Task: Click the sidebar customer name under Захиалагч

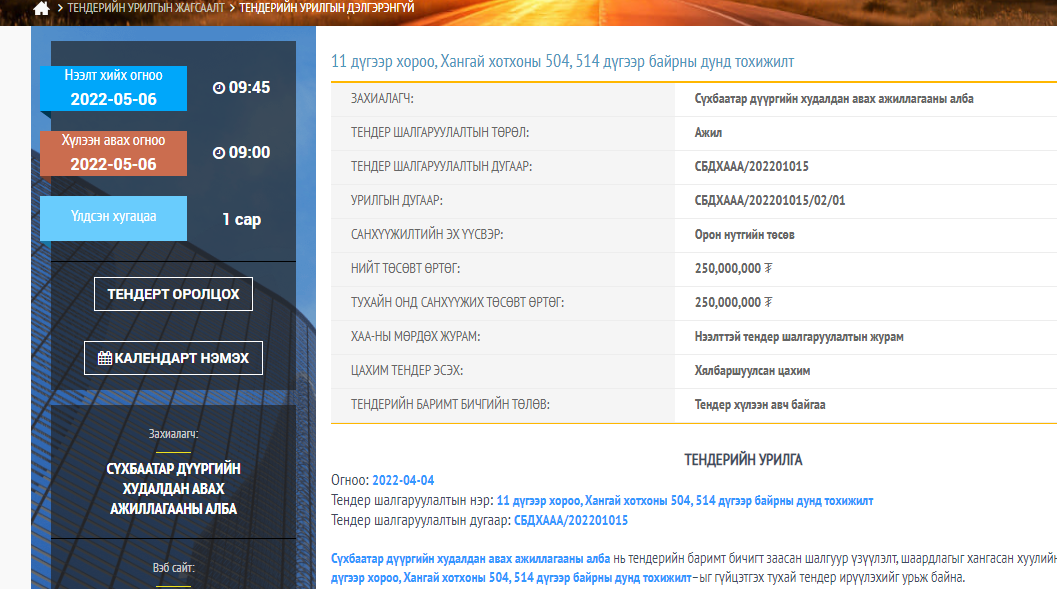Action: (x=173, y=489)
